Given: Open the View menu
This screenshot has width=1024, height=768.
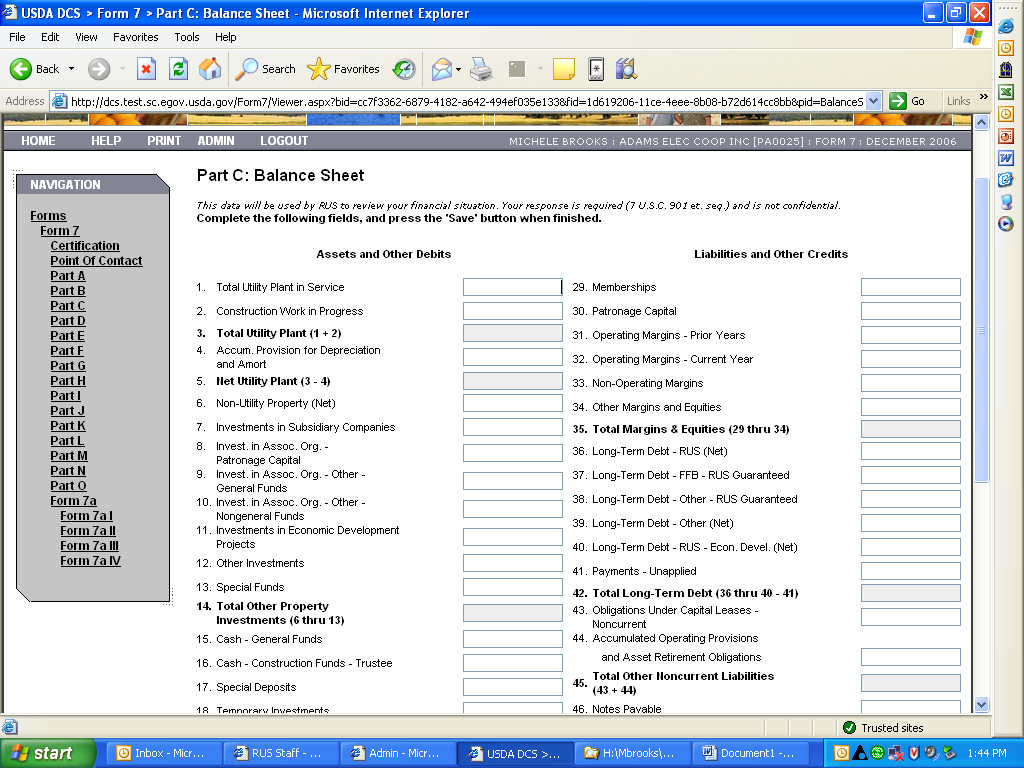Looking at the screenshot, I should pyautogui.click(x=86, y=37).
